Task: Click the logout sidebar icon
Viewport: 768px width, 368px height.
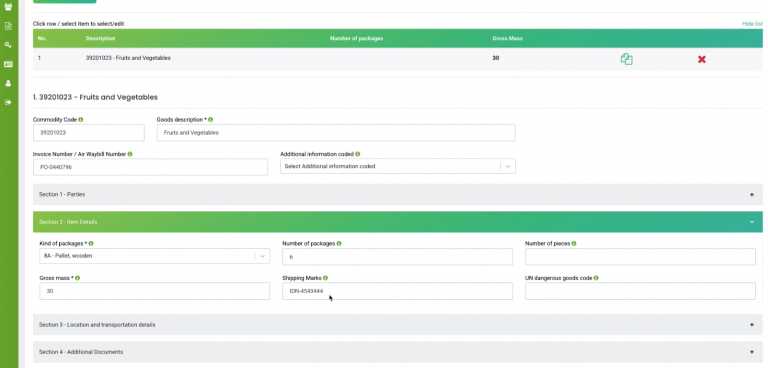Action: (8, 102)
